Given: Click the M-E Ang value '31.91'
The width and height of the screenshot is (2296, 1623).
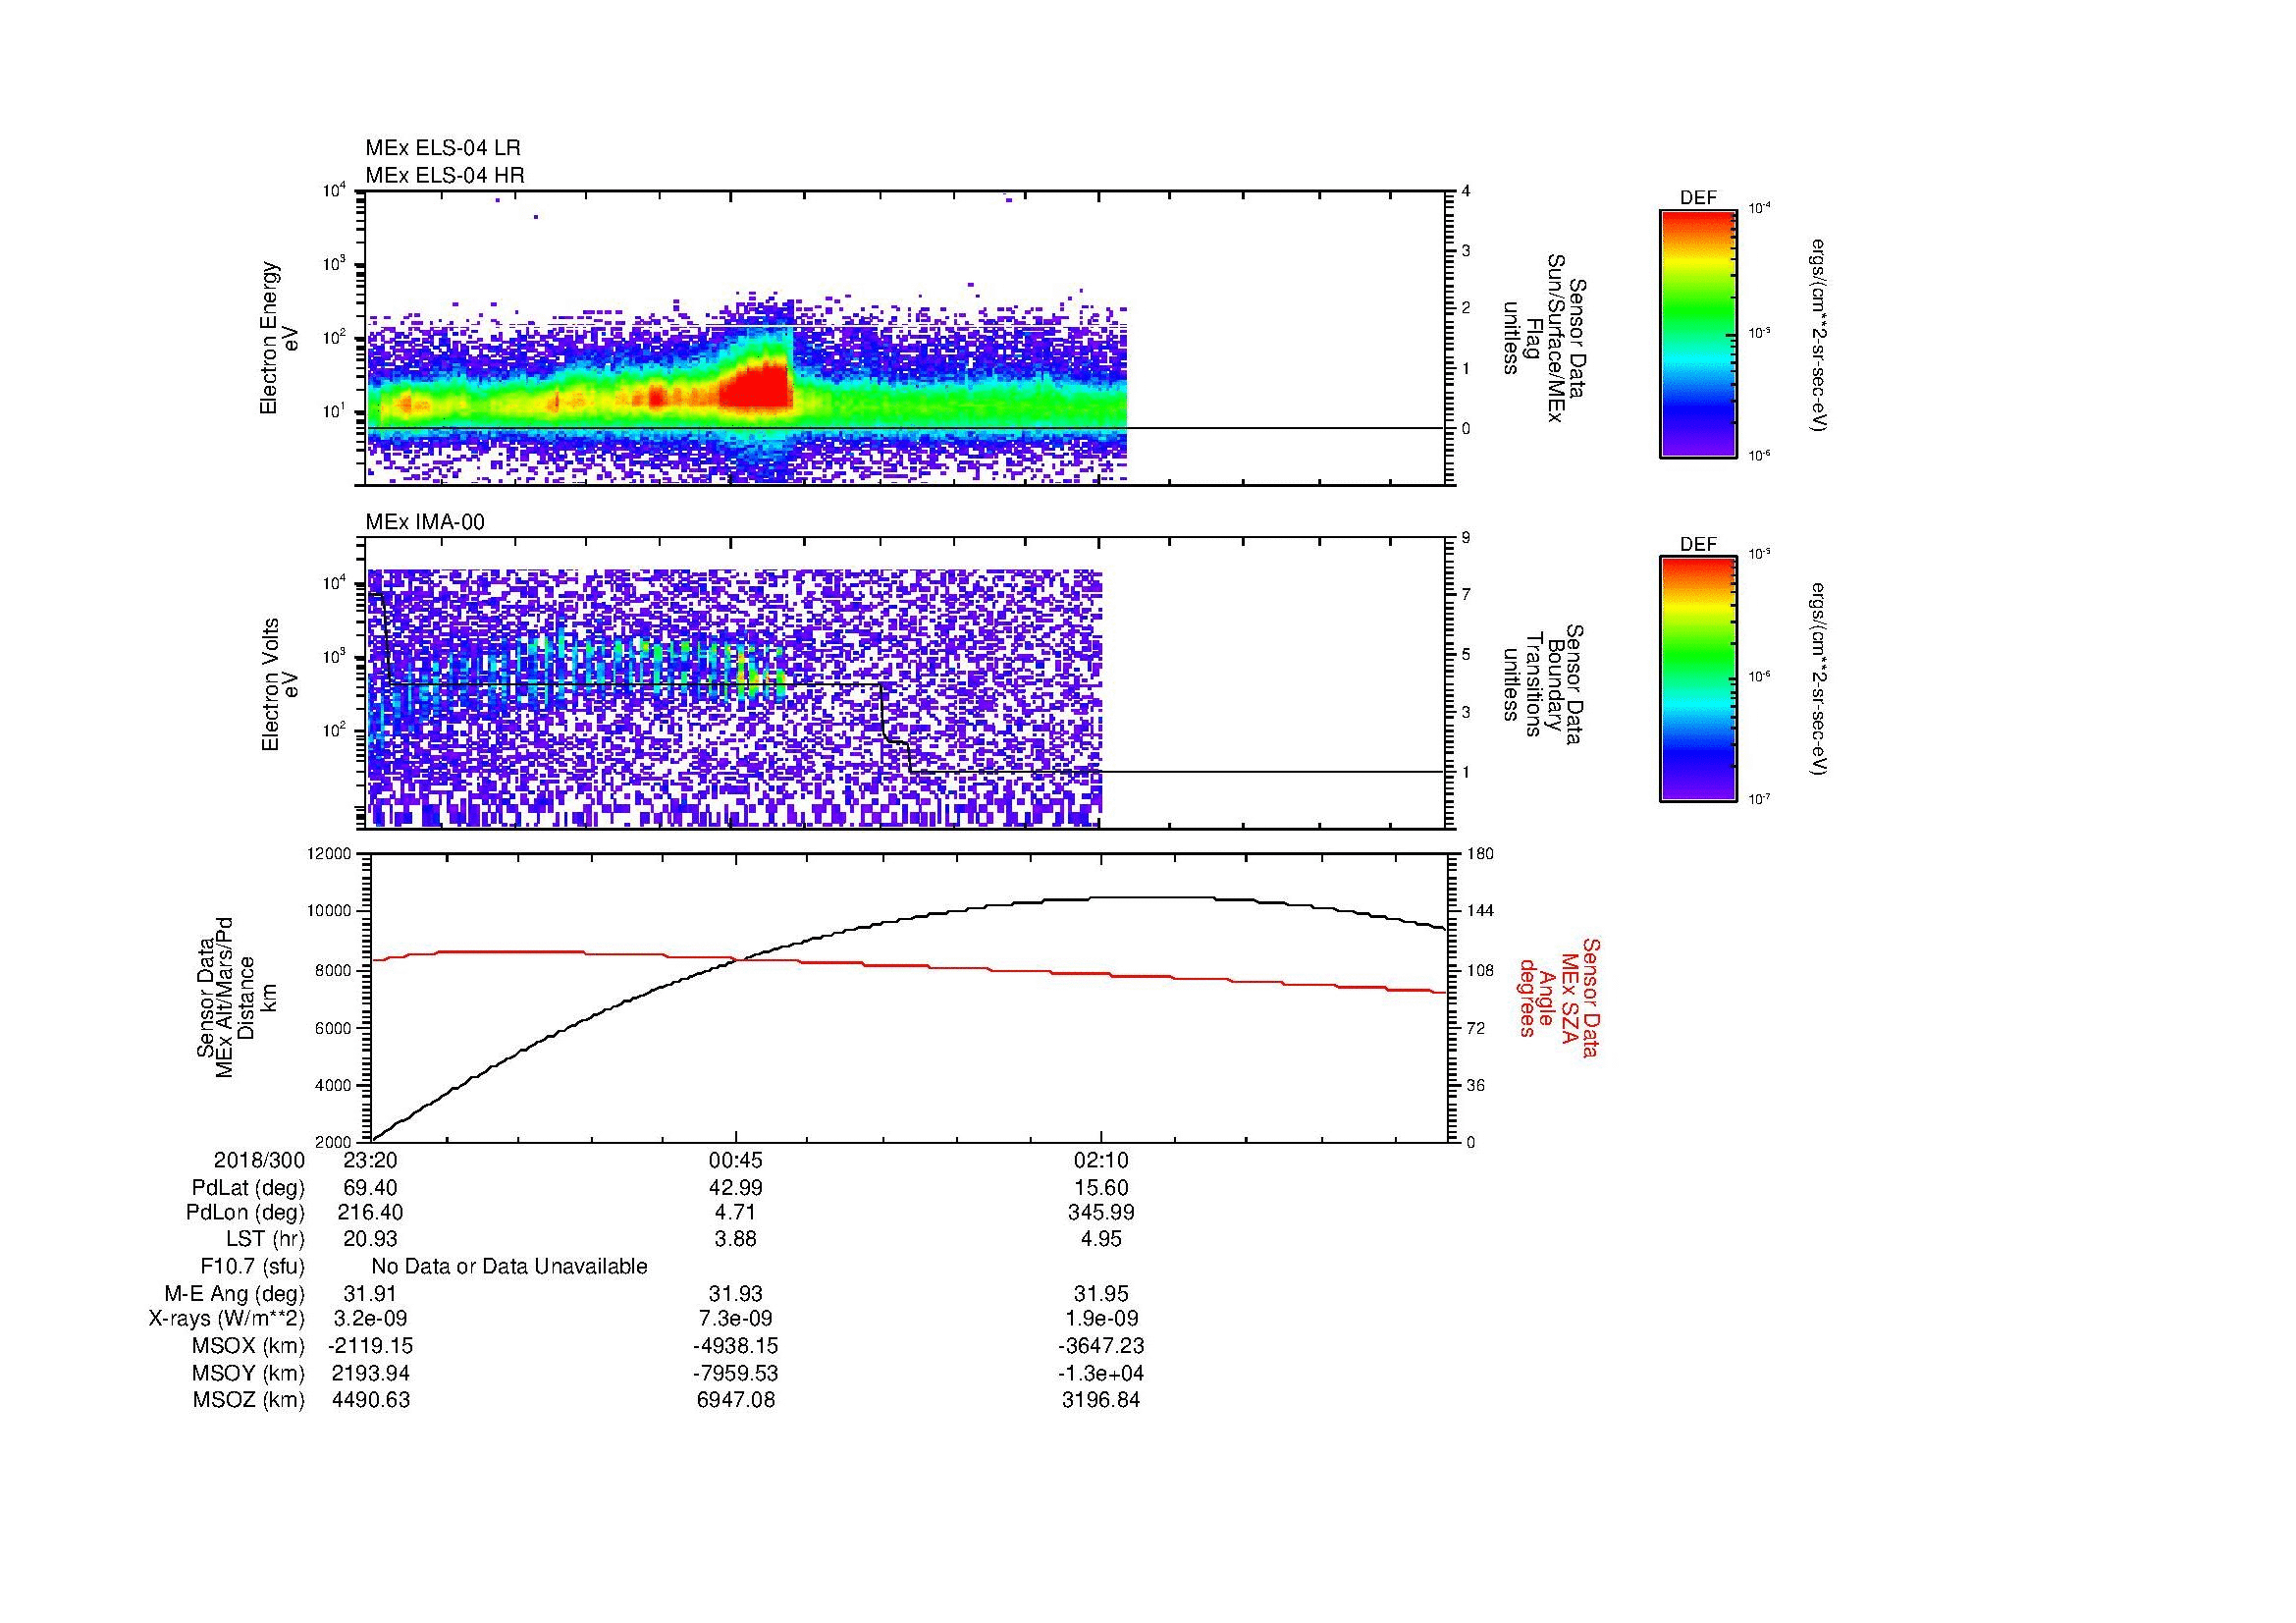Looking at the screenshot, I should pyautogui.click(x=371, y=1293).
